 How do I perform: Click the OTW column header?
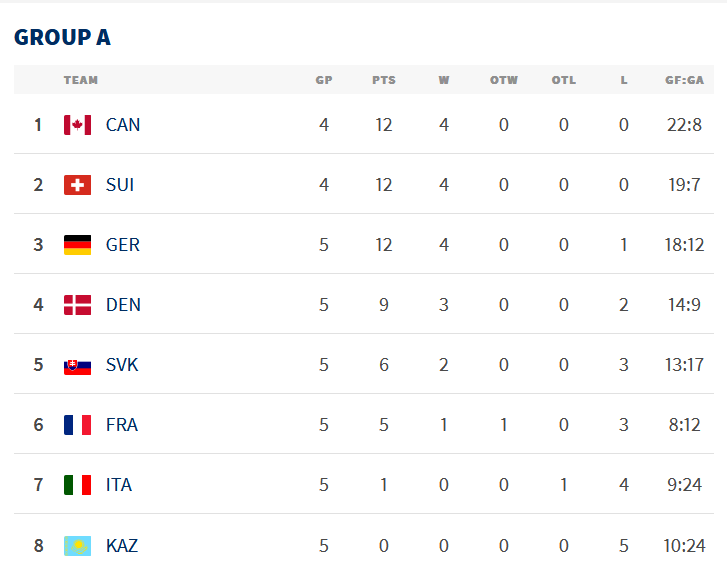click(x=504, y=80)
